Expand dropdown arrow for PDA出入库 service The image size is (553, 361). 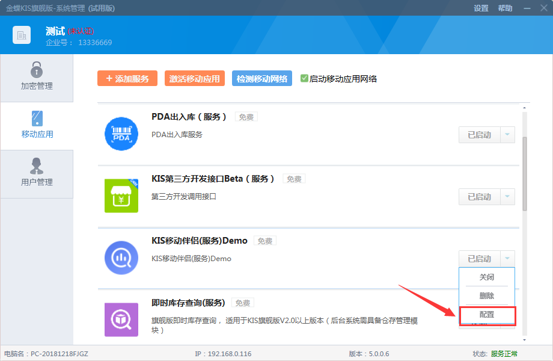click(x=508, y=135)
